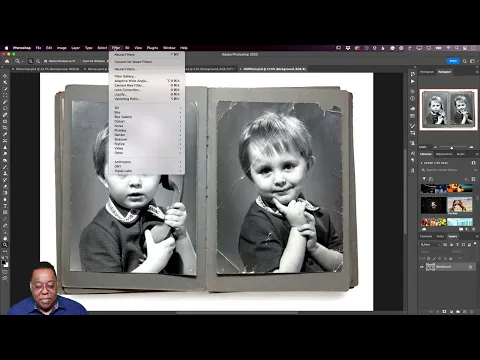Choose Camera Raw Filter from Filter menu
Image resolution: width=480 pixels, height=360 pixels.
pyautogui.click(x=147, y=85)
